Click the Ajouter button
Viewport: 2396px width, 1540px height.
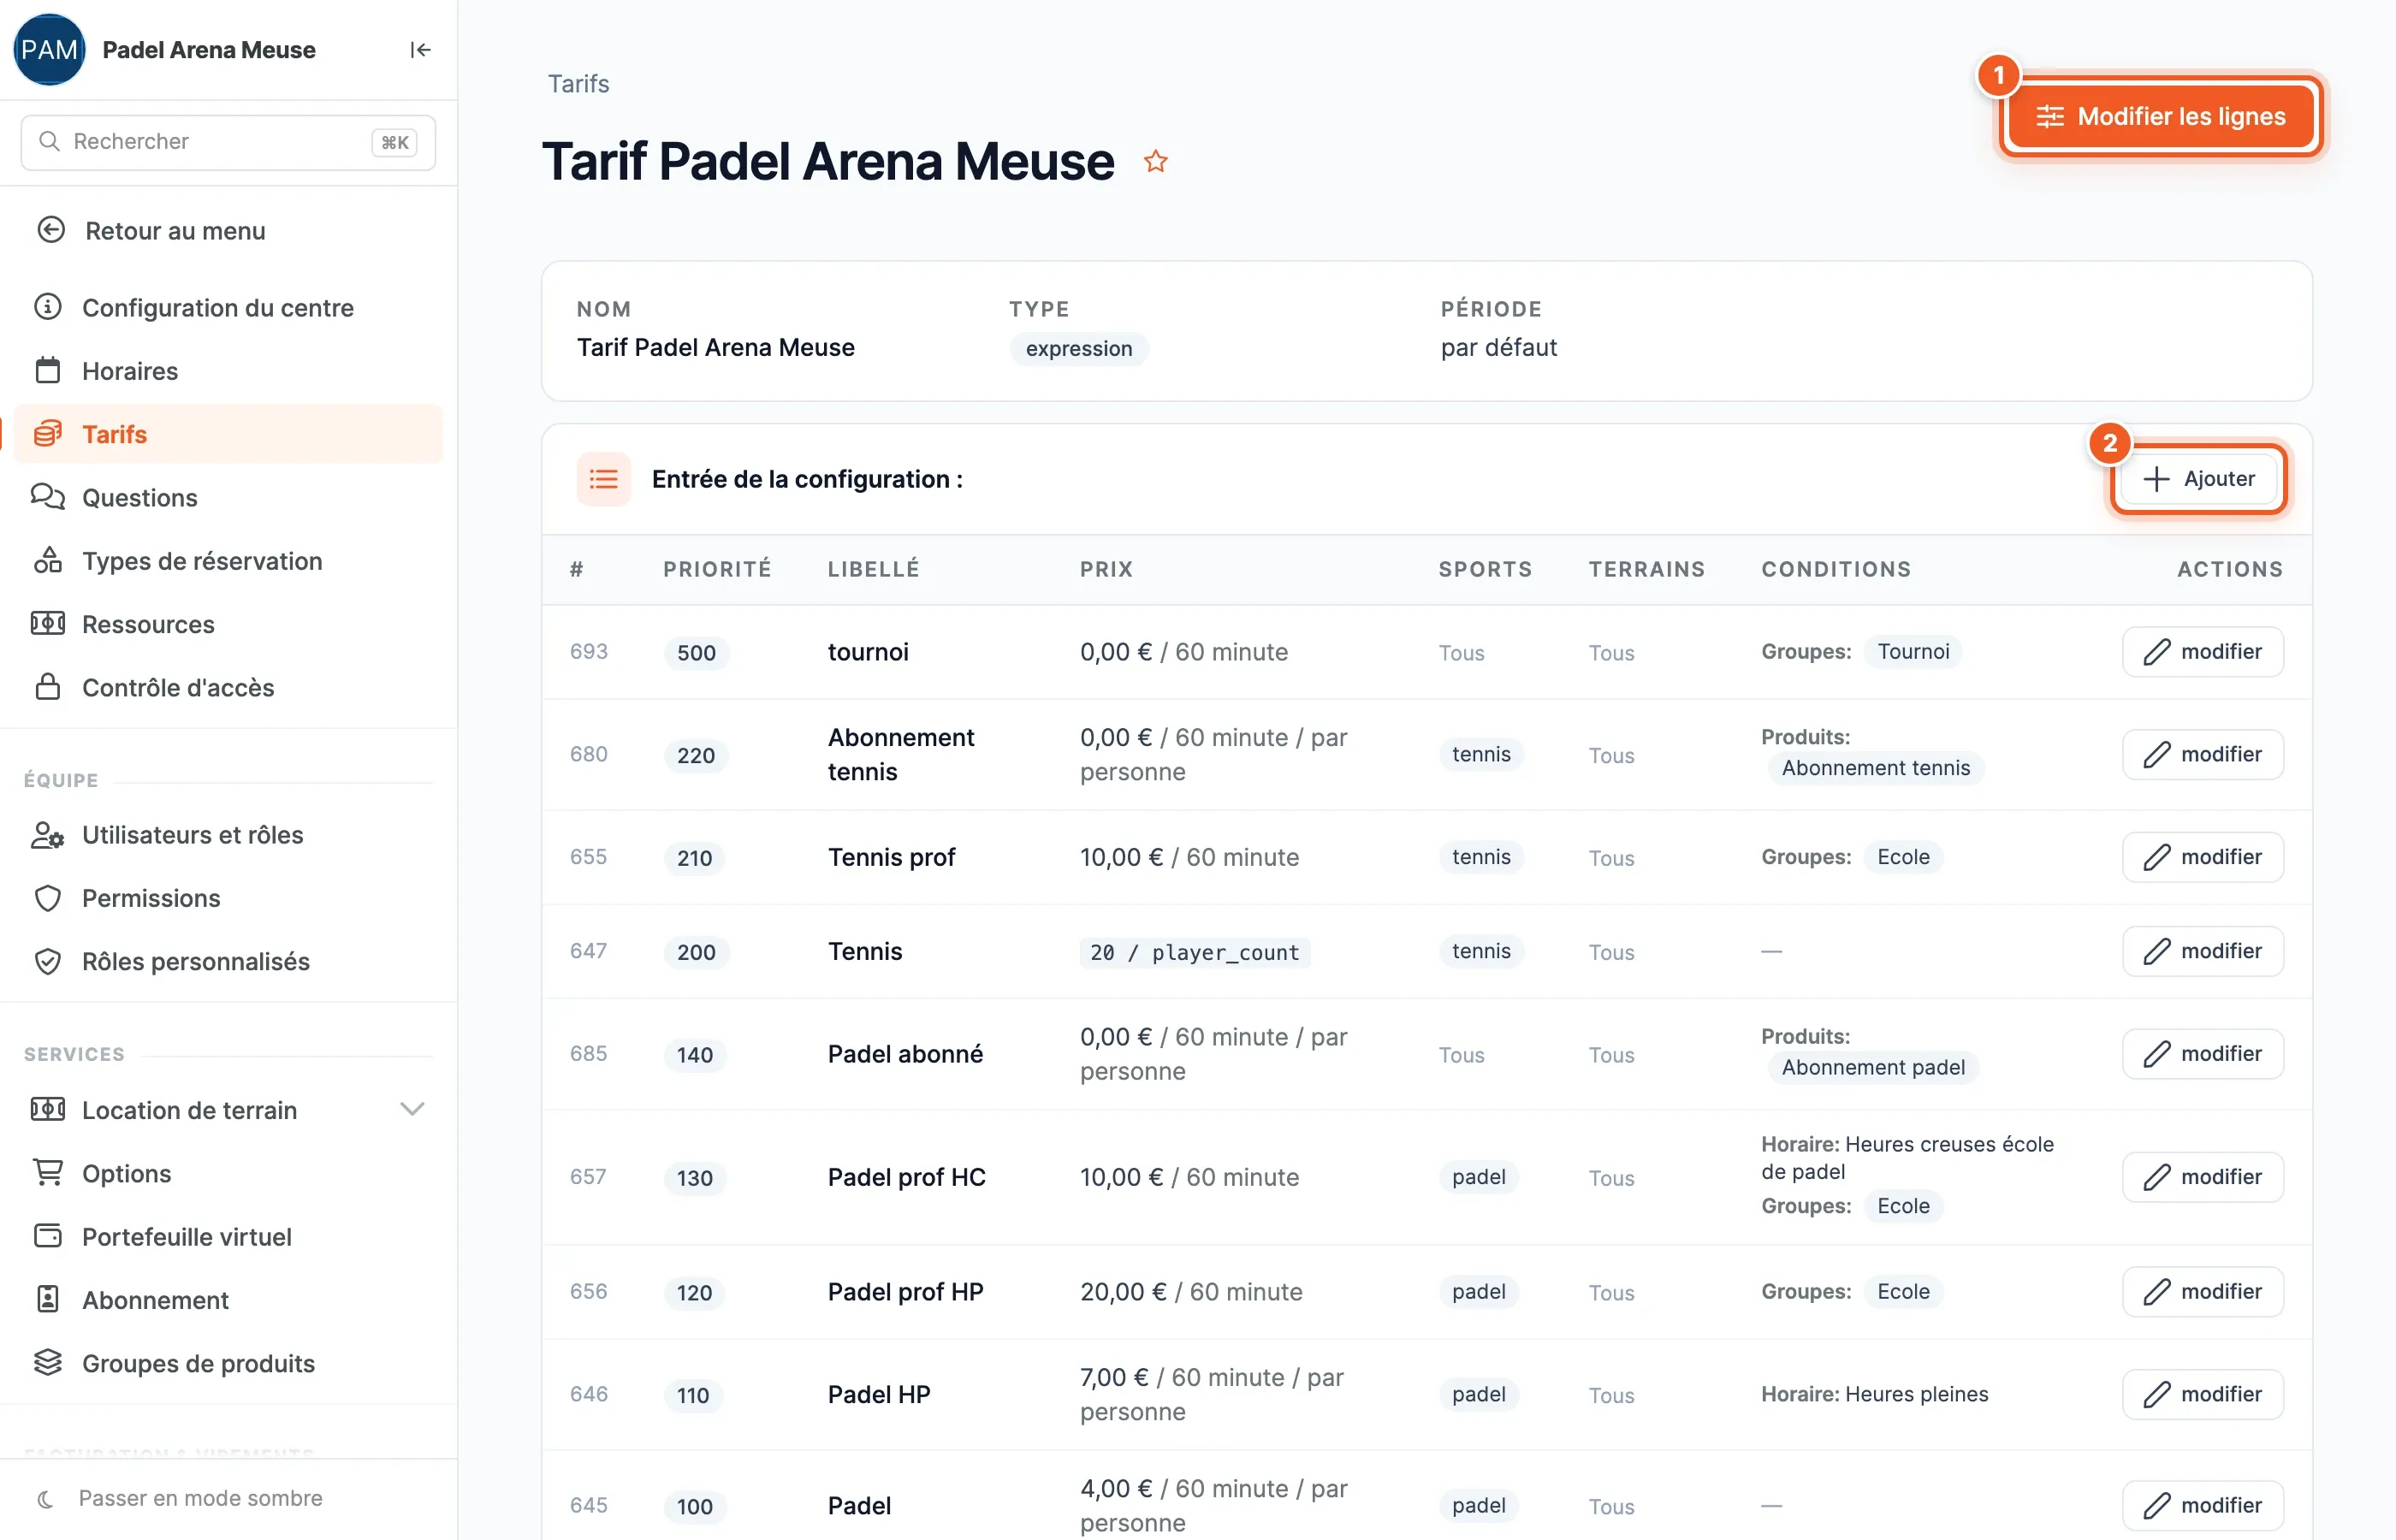2199,479
